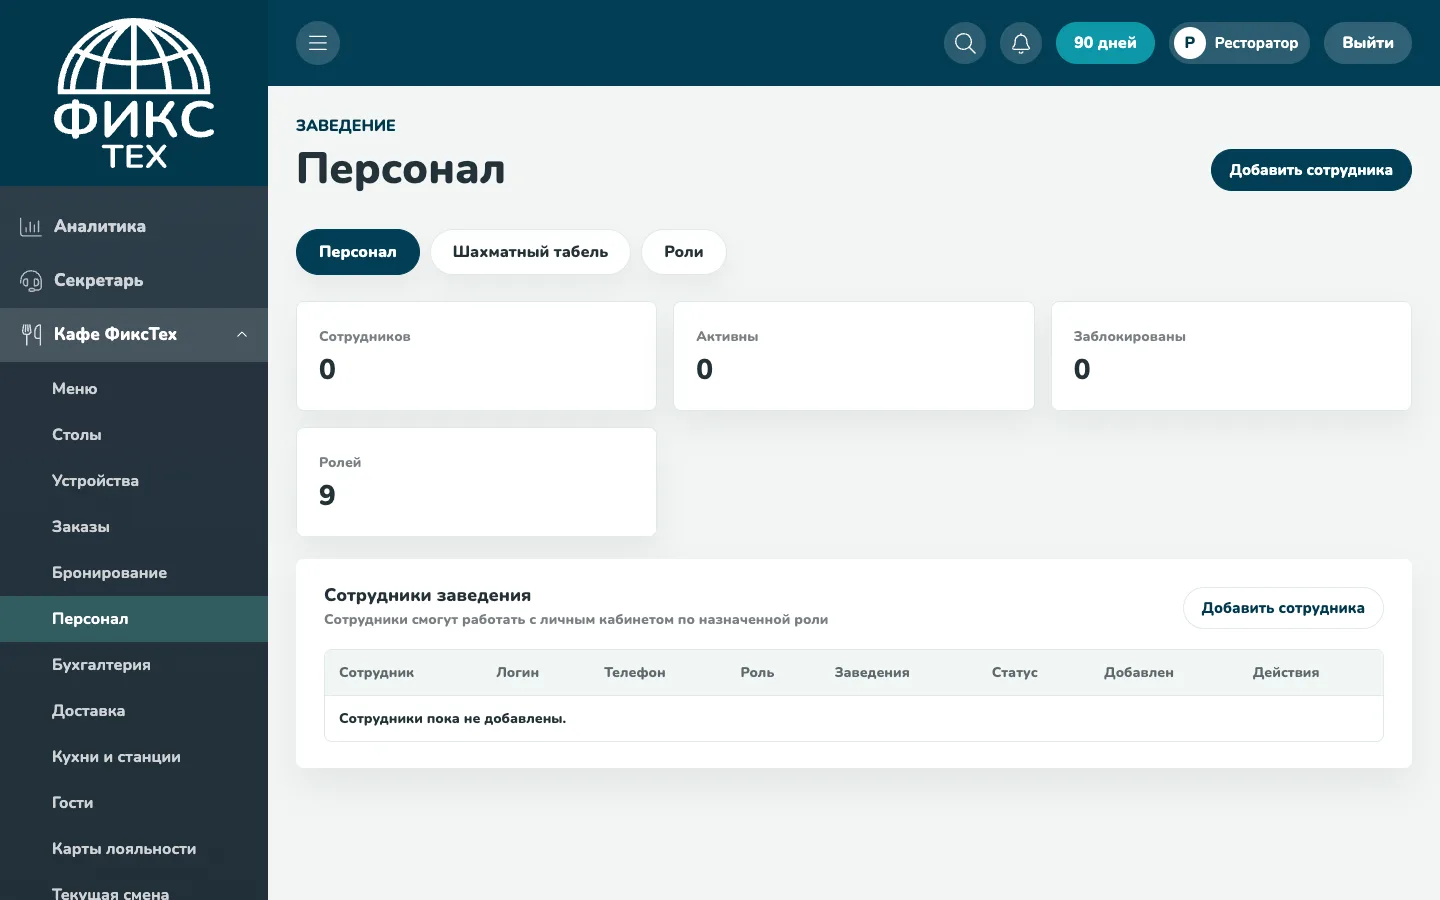Click the Статус column header
This screenshot has height=900, width=1440.
(1015, 673)
